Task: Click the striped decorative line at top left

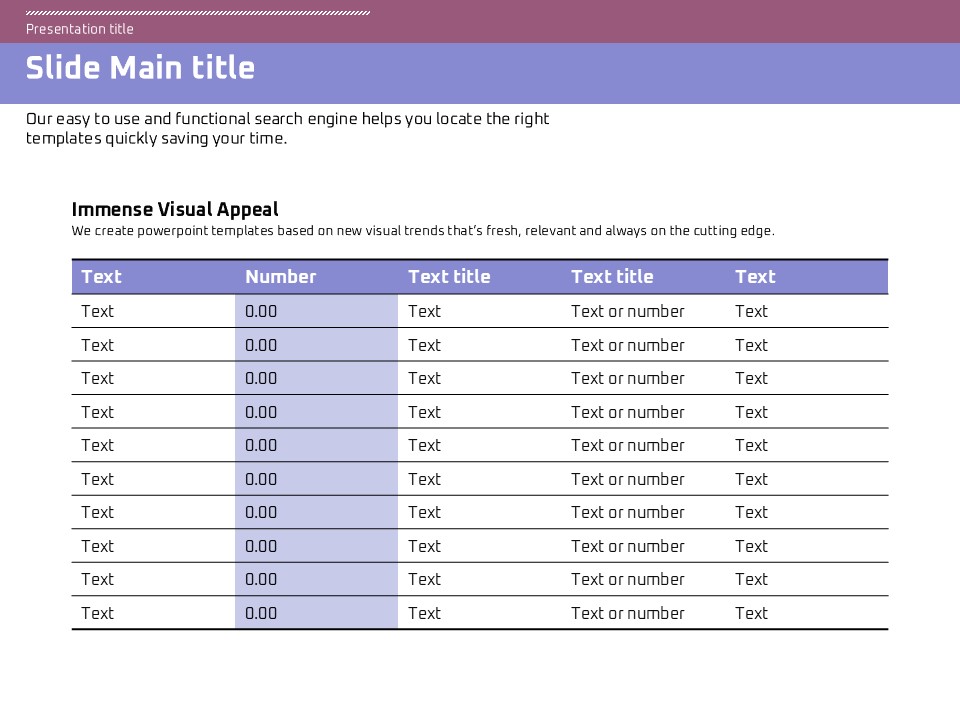Action: 198,13
